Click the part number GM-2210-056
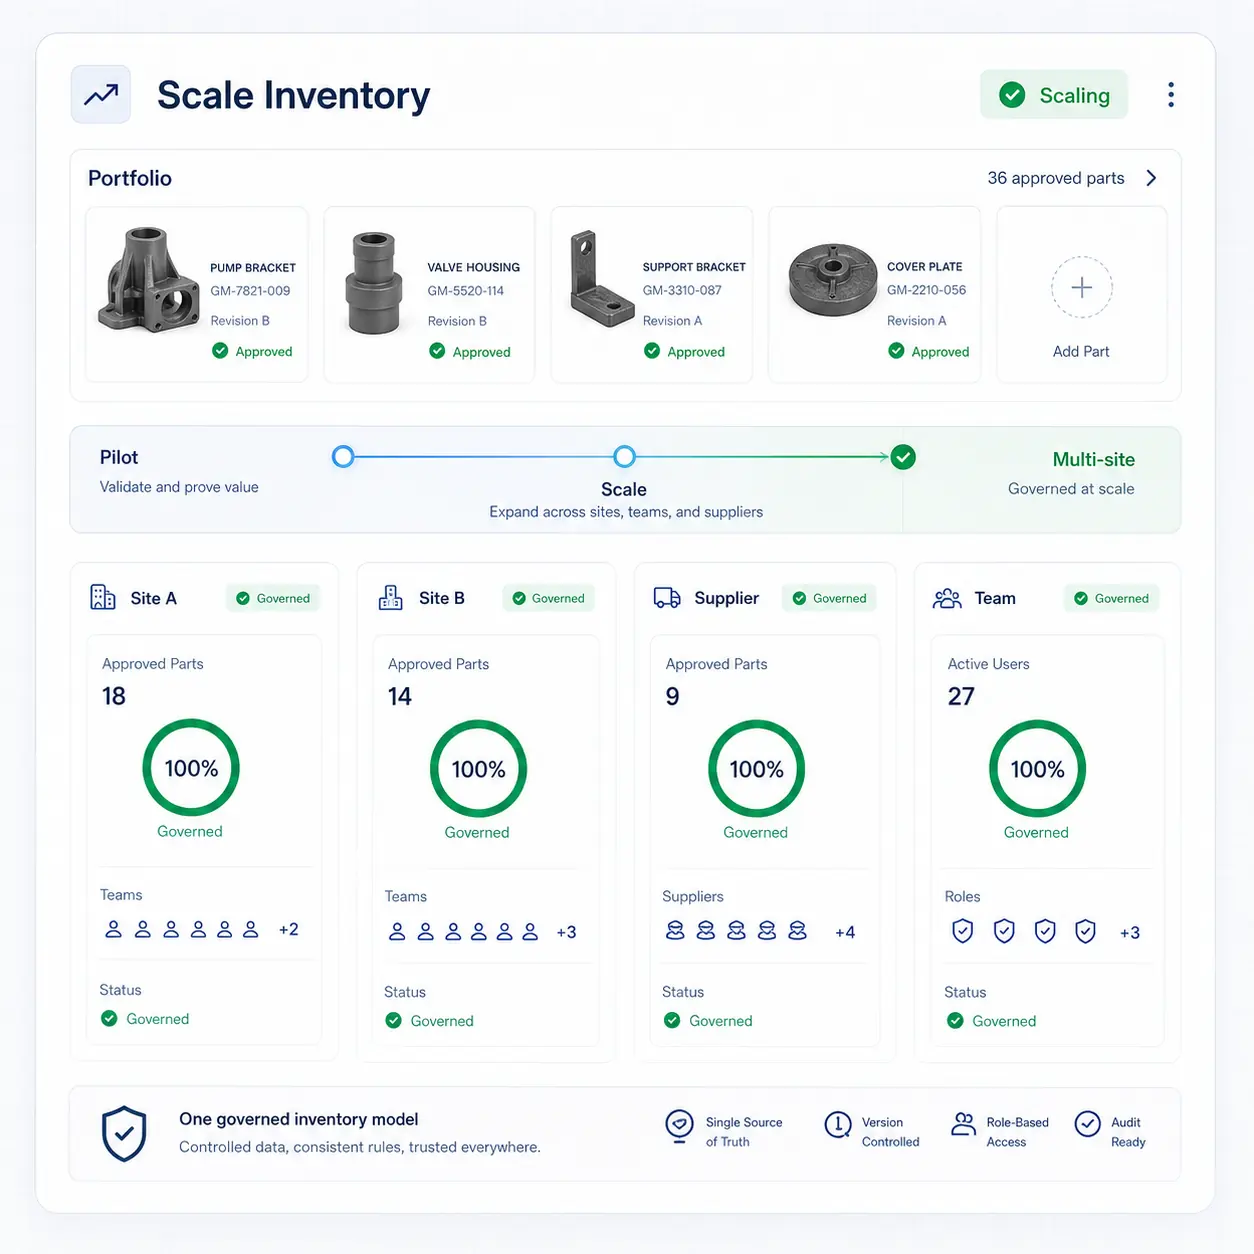This screenshot has width=1254, height=1254. (x=927, y=290)
